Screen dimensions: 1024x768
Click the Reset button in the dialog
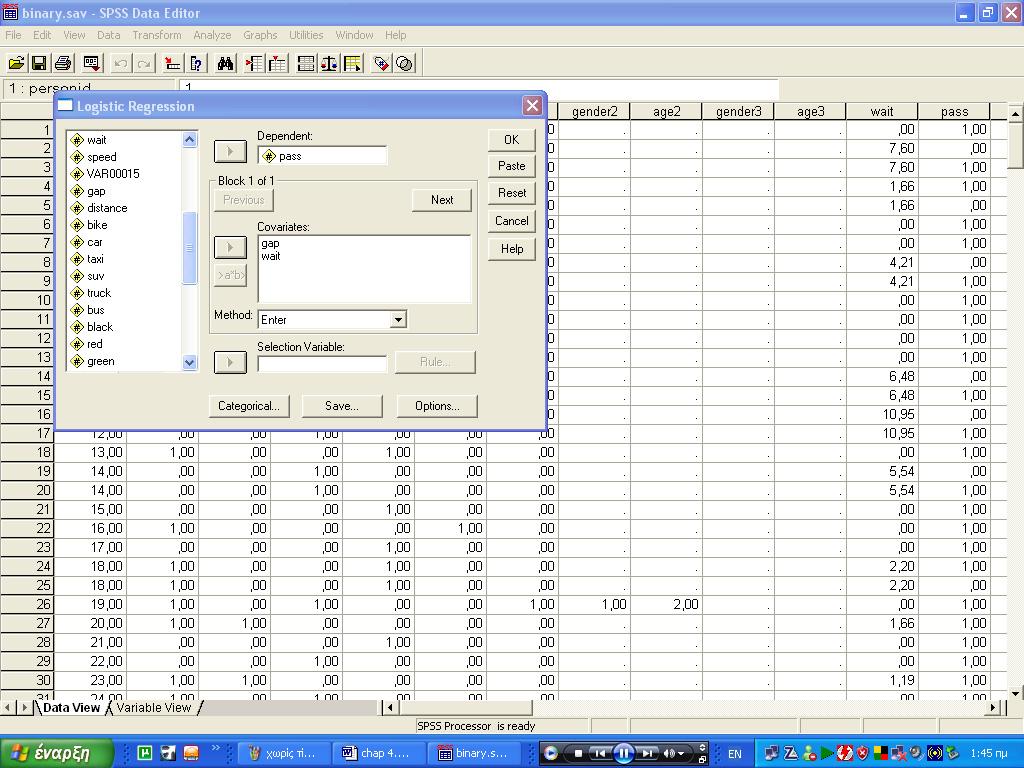coord(511,193)
